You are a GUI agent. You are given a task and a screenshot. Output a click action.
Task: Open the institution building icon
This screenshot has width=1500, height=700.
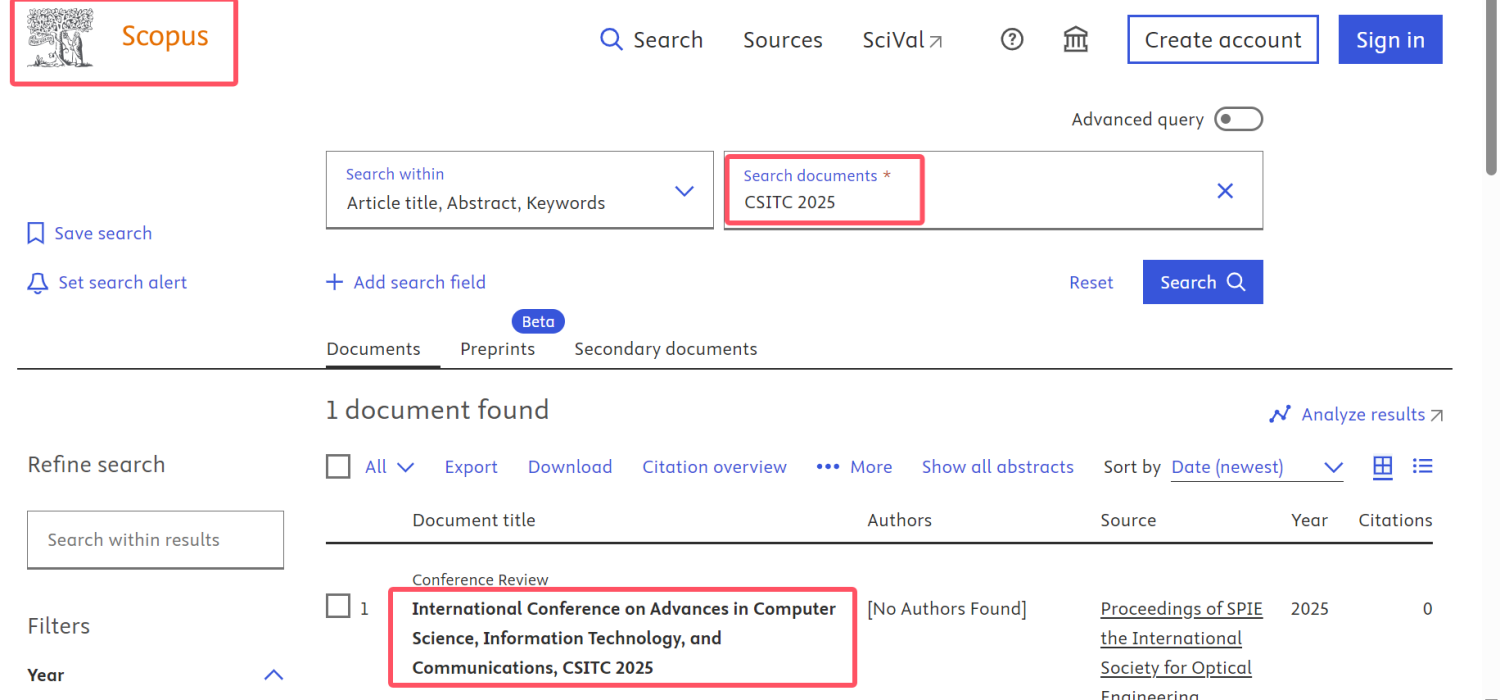[x=1076, y=40]
